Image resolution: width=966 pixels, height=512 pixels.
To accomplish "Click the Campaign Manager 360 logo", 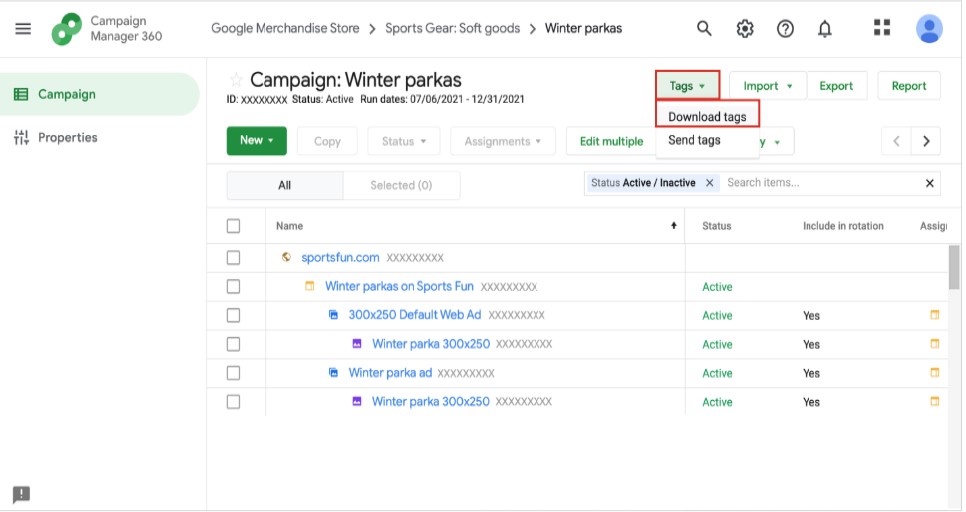I will coord(67,29).
